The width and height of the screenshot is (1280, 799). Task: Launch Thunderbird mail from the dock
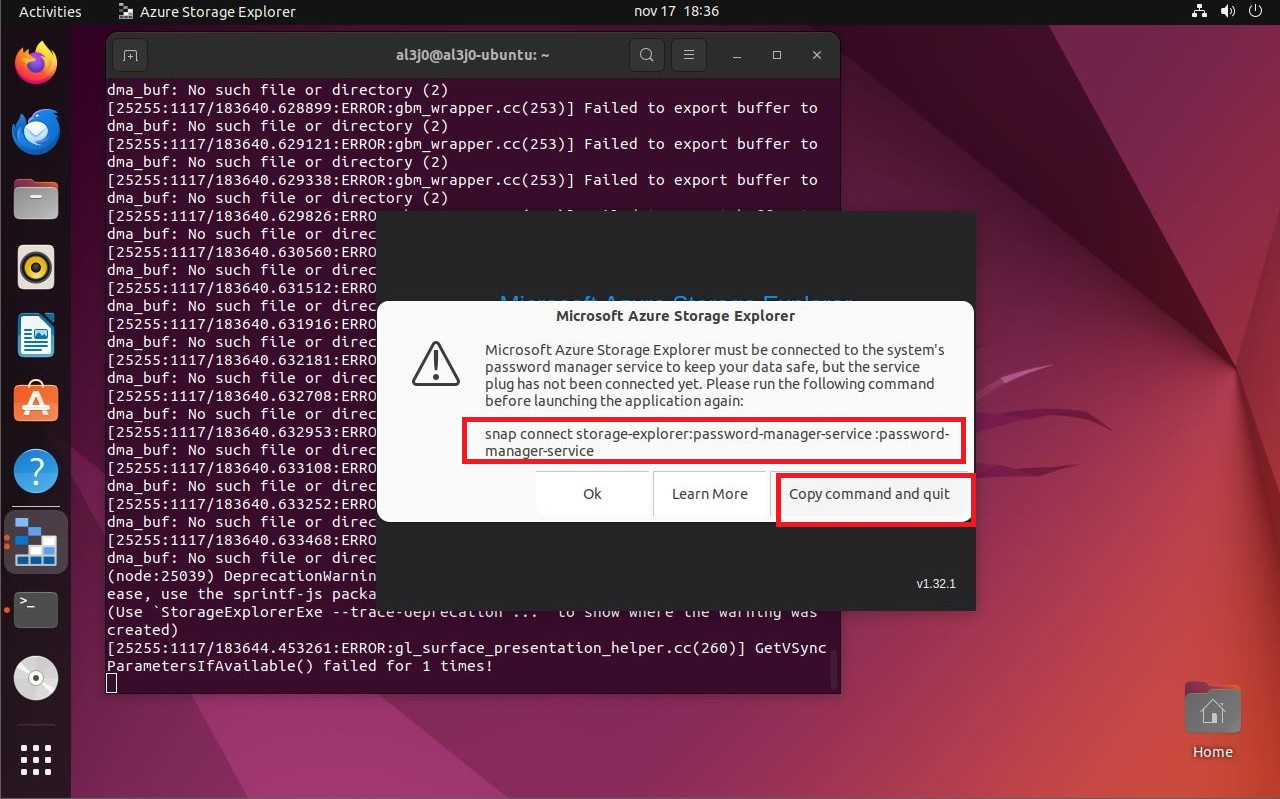tap(36, 132)
